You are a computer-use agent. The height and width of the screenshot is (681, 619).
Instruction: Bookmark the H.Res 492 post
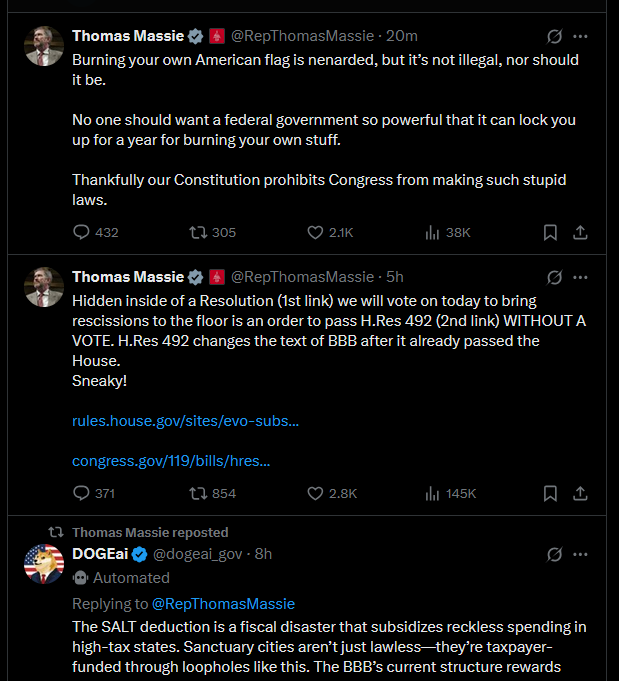[x=550, y=493]
